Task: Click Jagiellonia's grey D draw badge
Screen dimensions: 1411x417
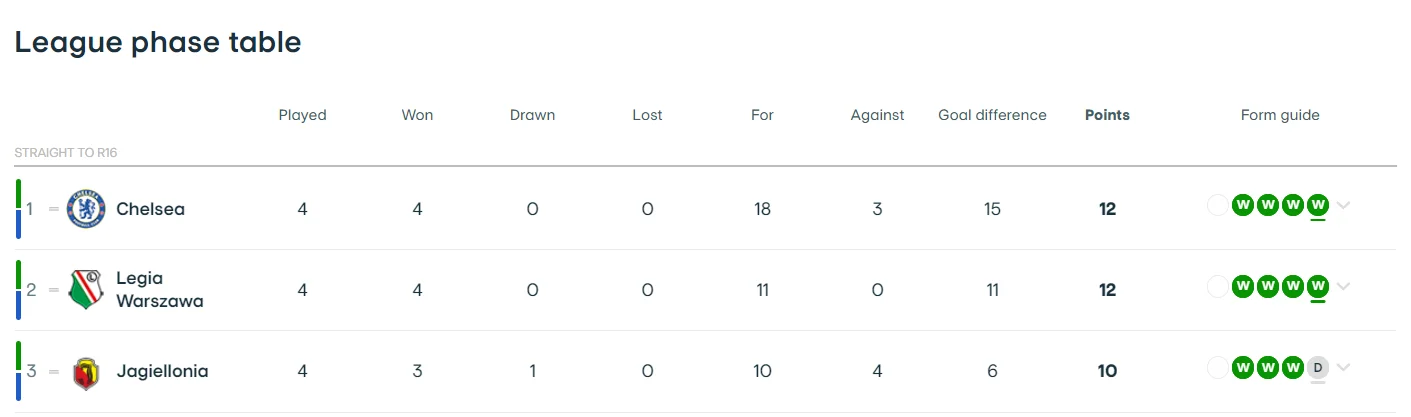Action: [x=1318, y=367]
